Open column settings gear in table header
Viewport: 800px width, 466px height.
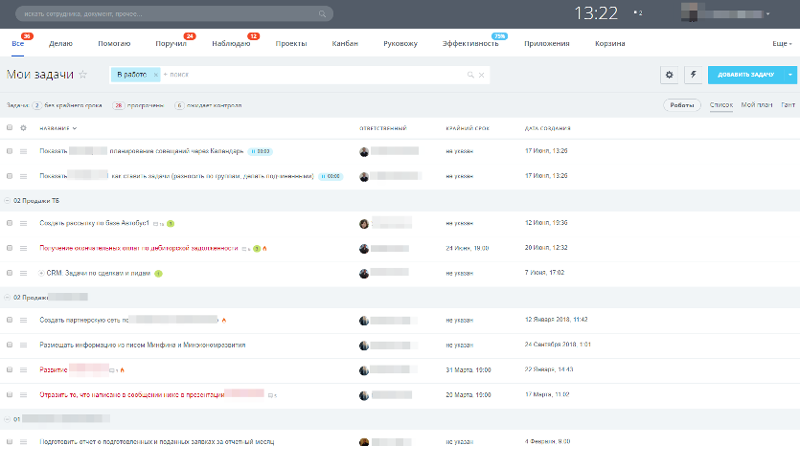click(23, 128)
